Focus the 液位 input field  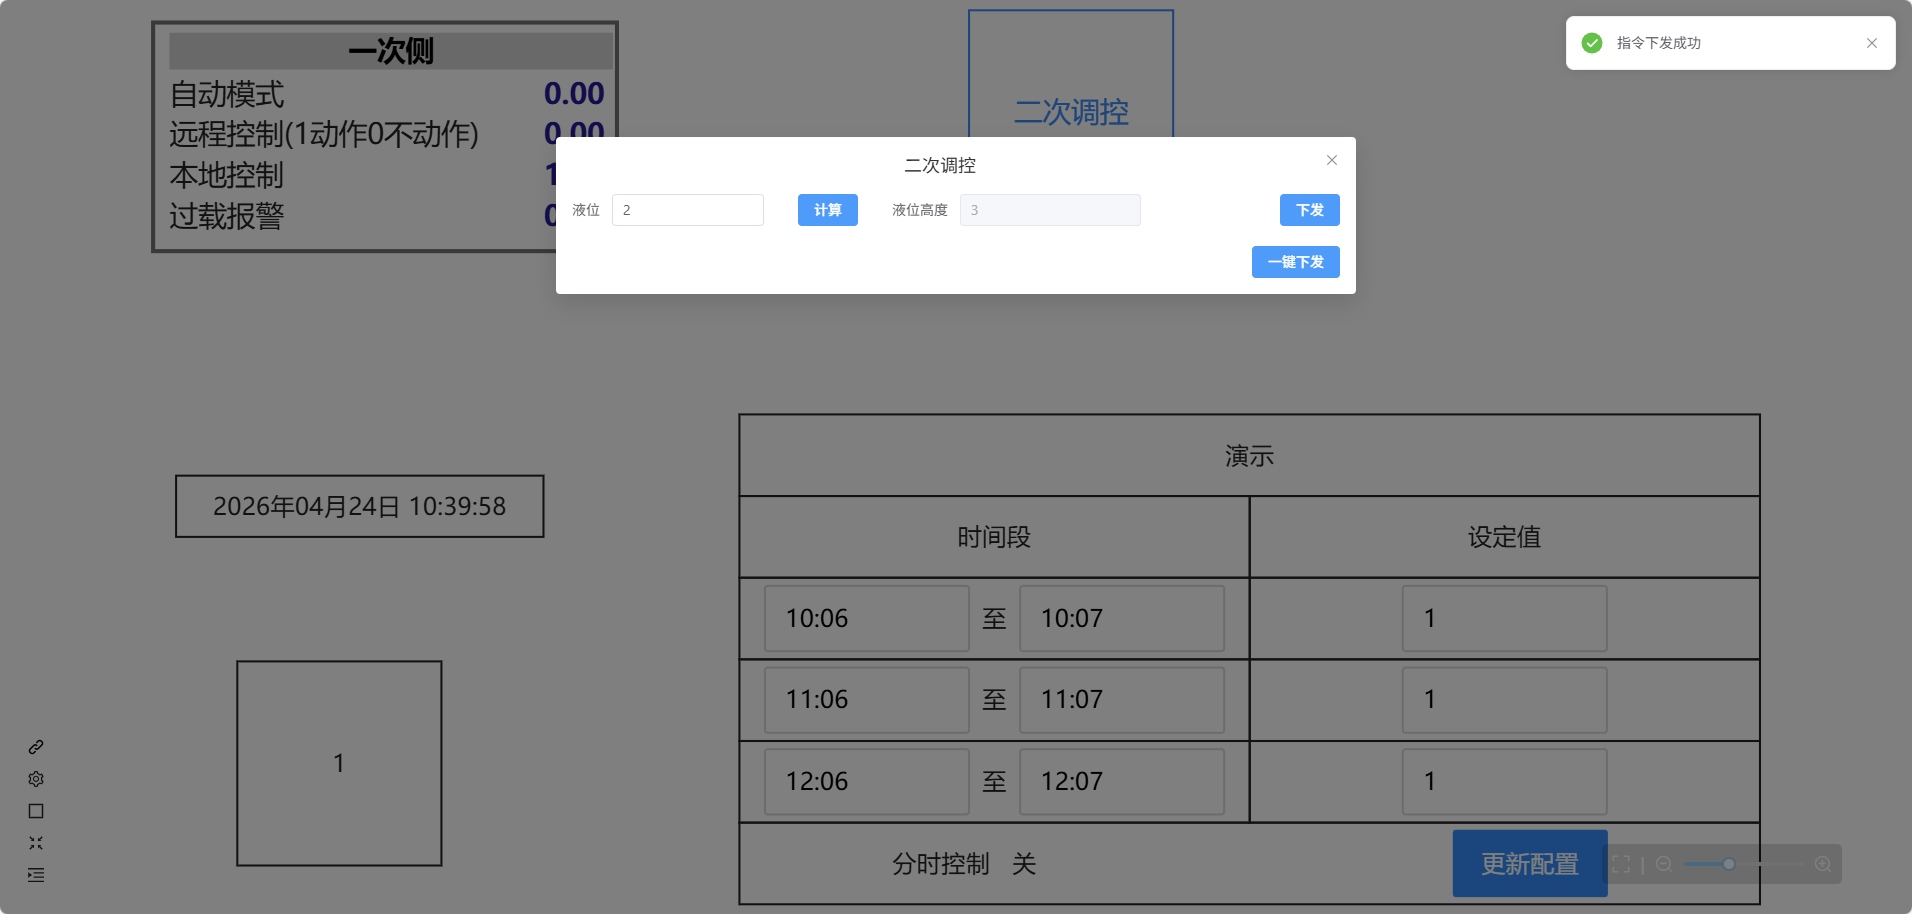coord(688,210)
